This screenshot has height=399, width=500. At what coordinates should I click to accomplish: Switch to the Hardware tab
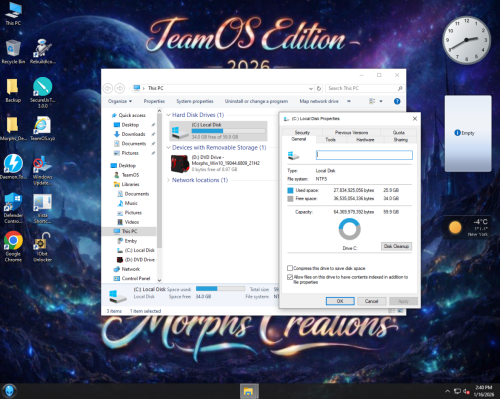point(365,140)
